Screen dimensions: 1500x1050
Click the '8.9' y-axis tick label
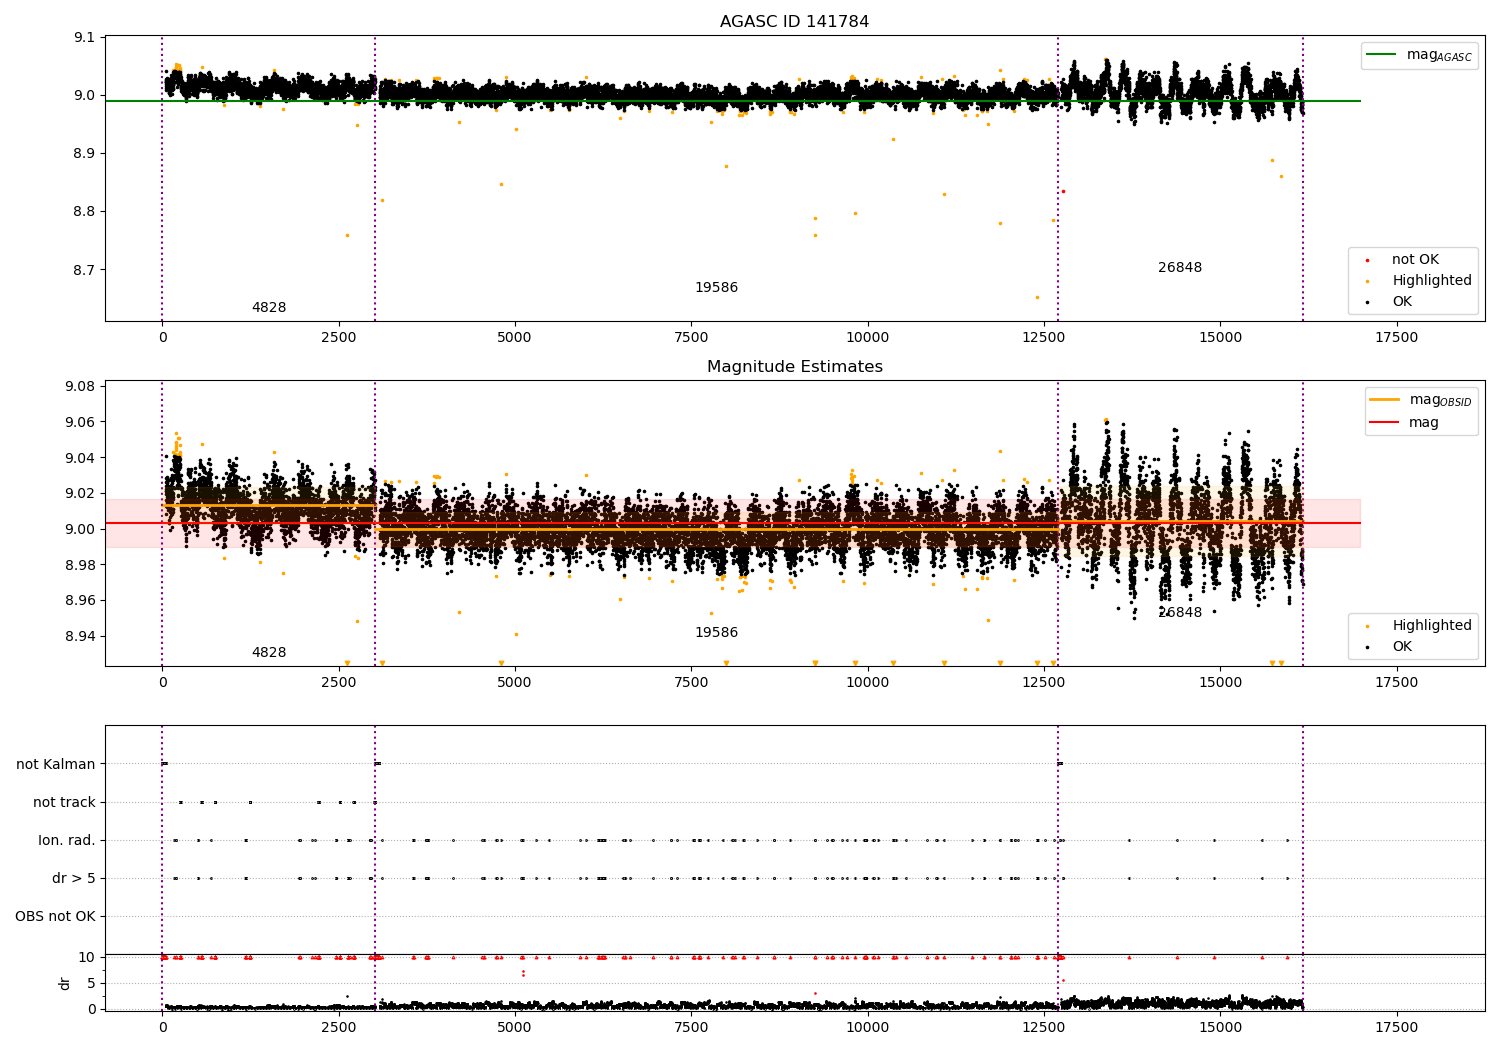(84, 154)
